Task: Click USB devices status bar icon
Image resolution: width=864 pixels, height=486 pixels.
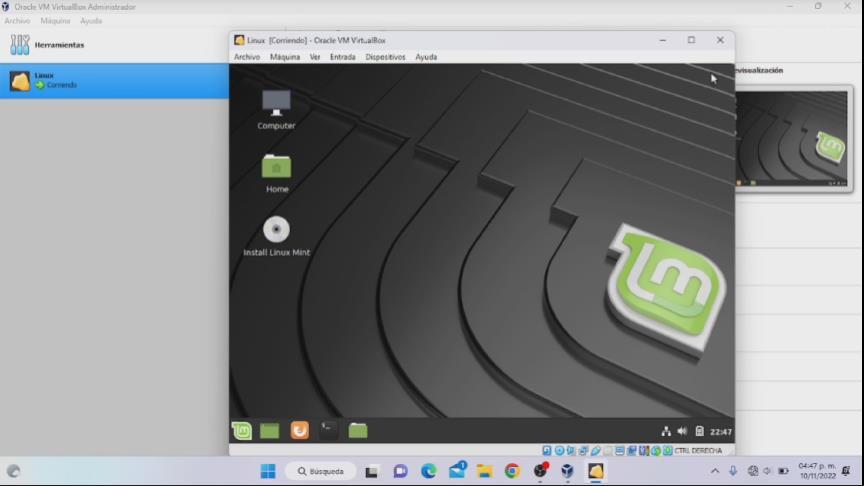Action: [x=595, y=451]
